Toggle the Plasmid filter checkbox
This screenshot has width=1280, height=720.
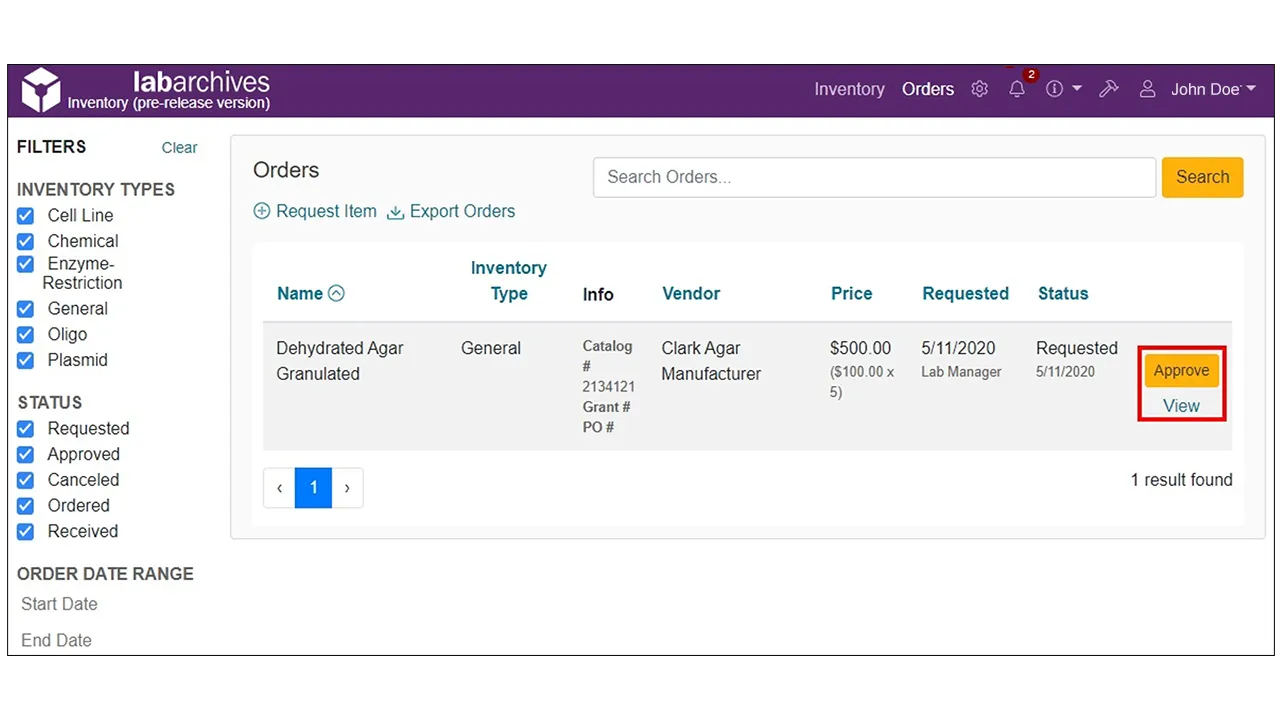[x=26, y=360]
